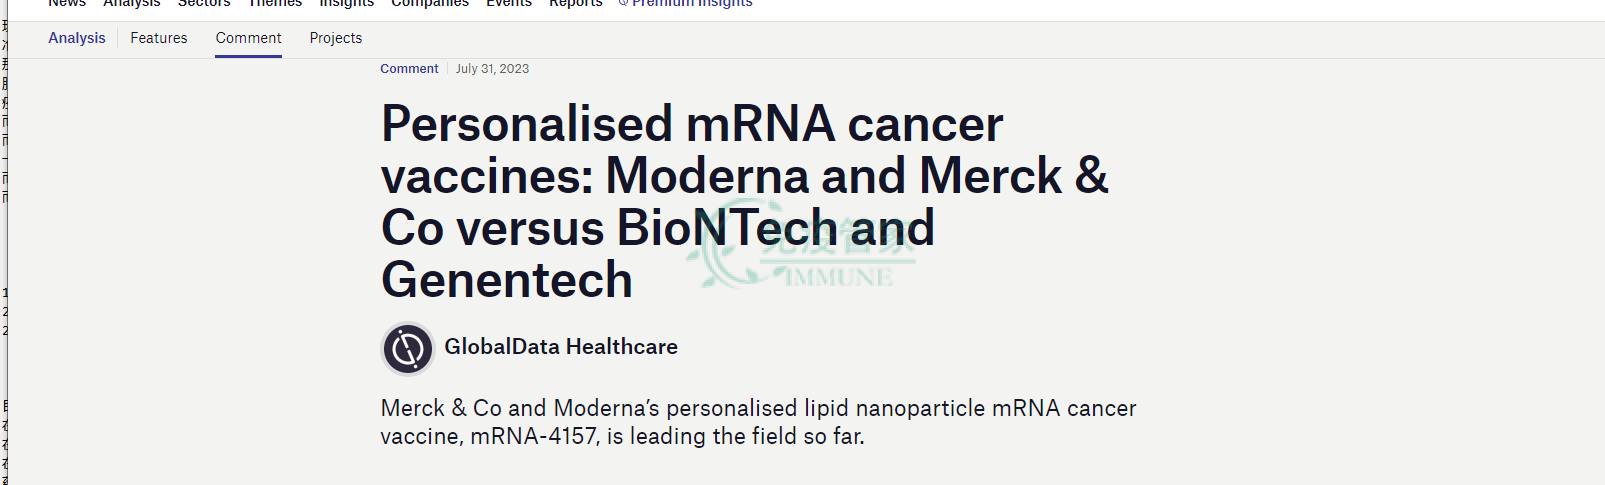Open the Comment sub-navigation tab

coord(248,38)
